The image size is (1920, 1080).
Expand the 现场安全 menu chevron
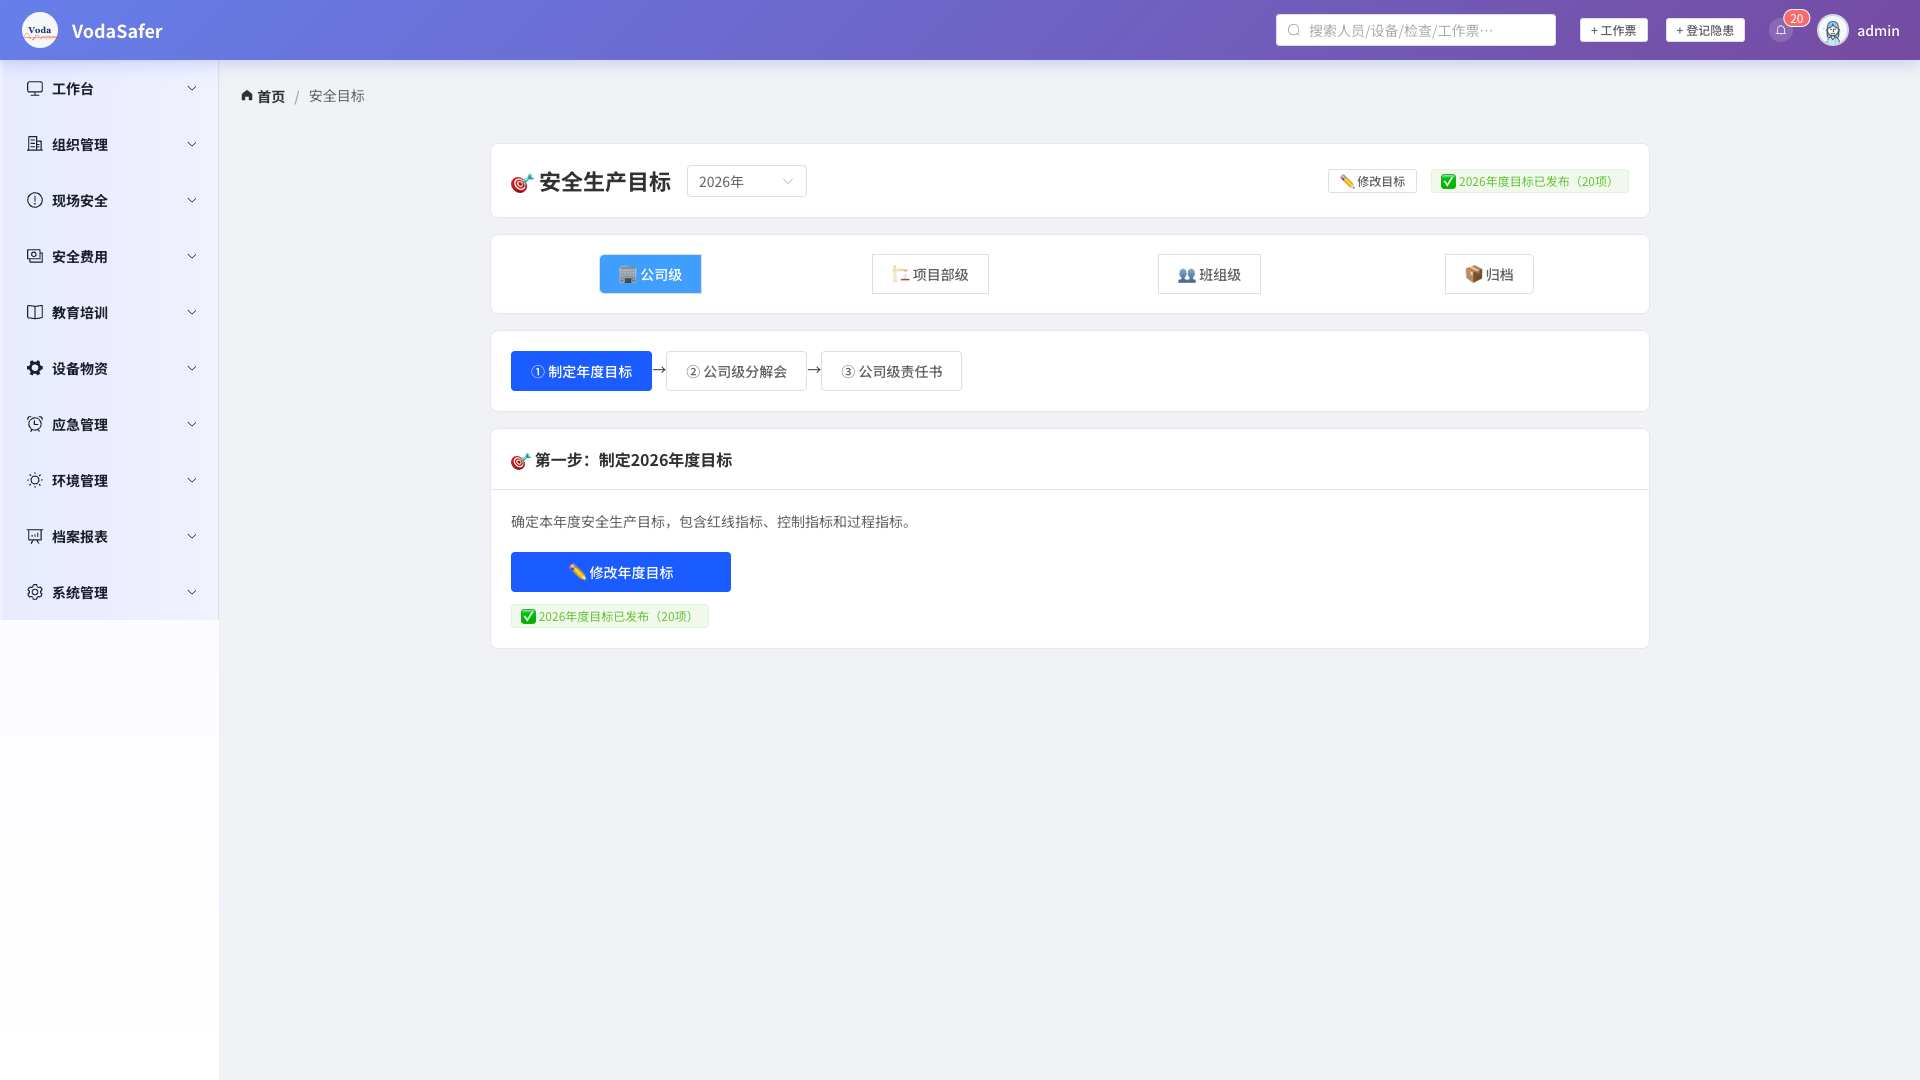click(x=192, y=200)
